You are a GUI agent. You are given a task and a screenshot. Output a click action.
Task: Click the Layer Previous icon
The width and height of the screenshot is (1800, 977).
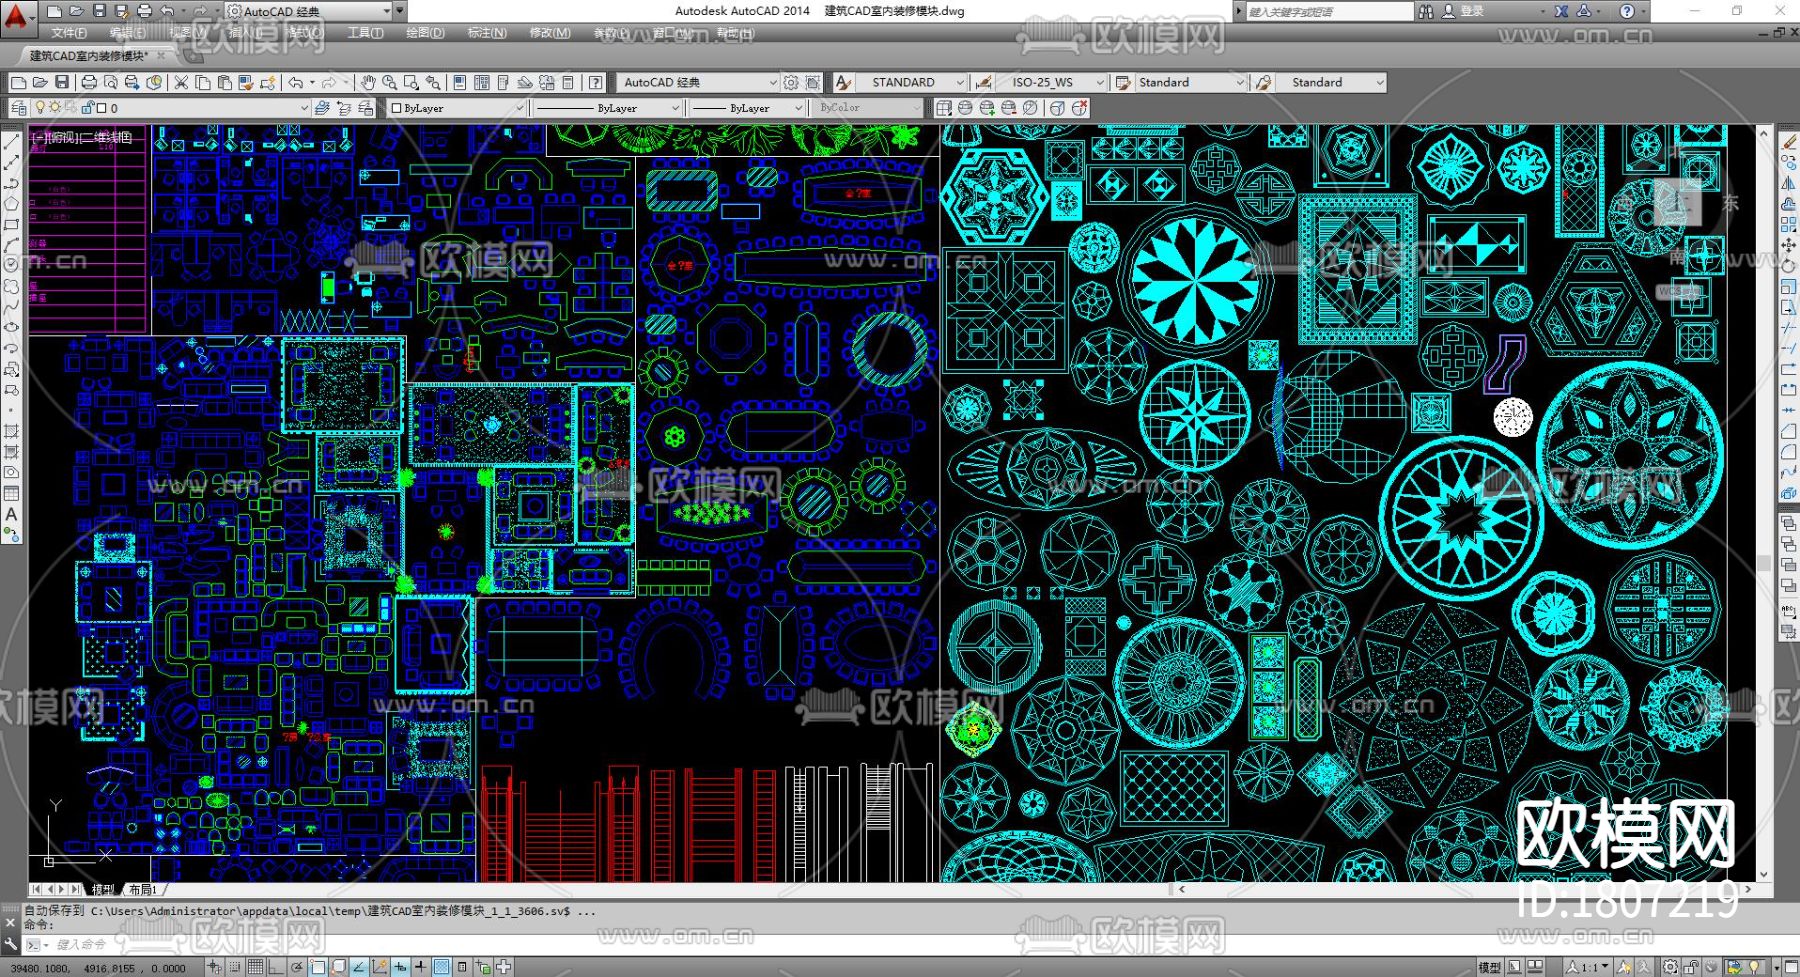344,108
